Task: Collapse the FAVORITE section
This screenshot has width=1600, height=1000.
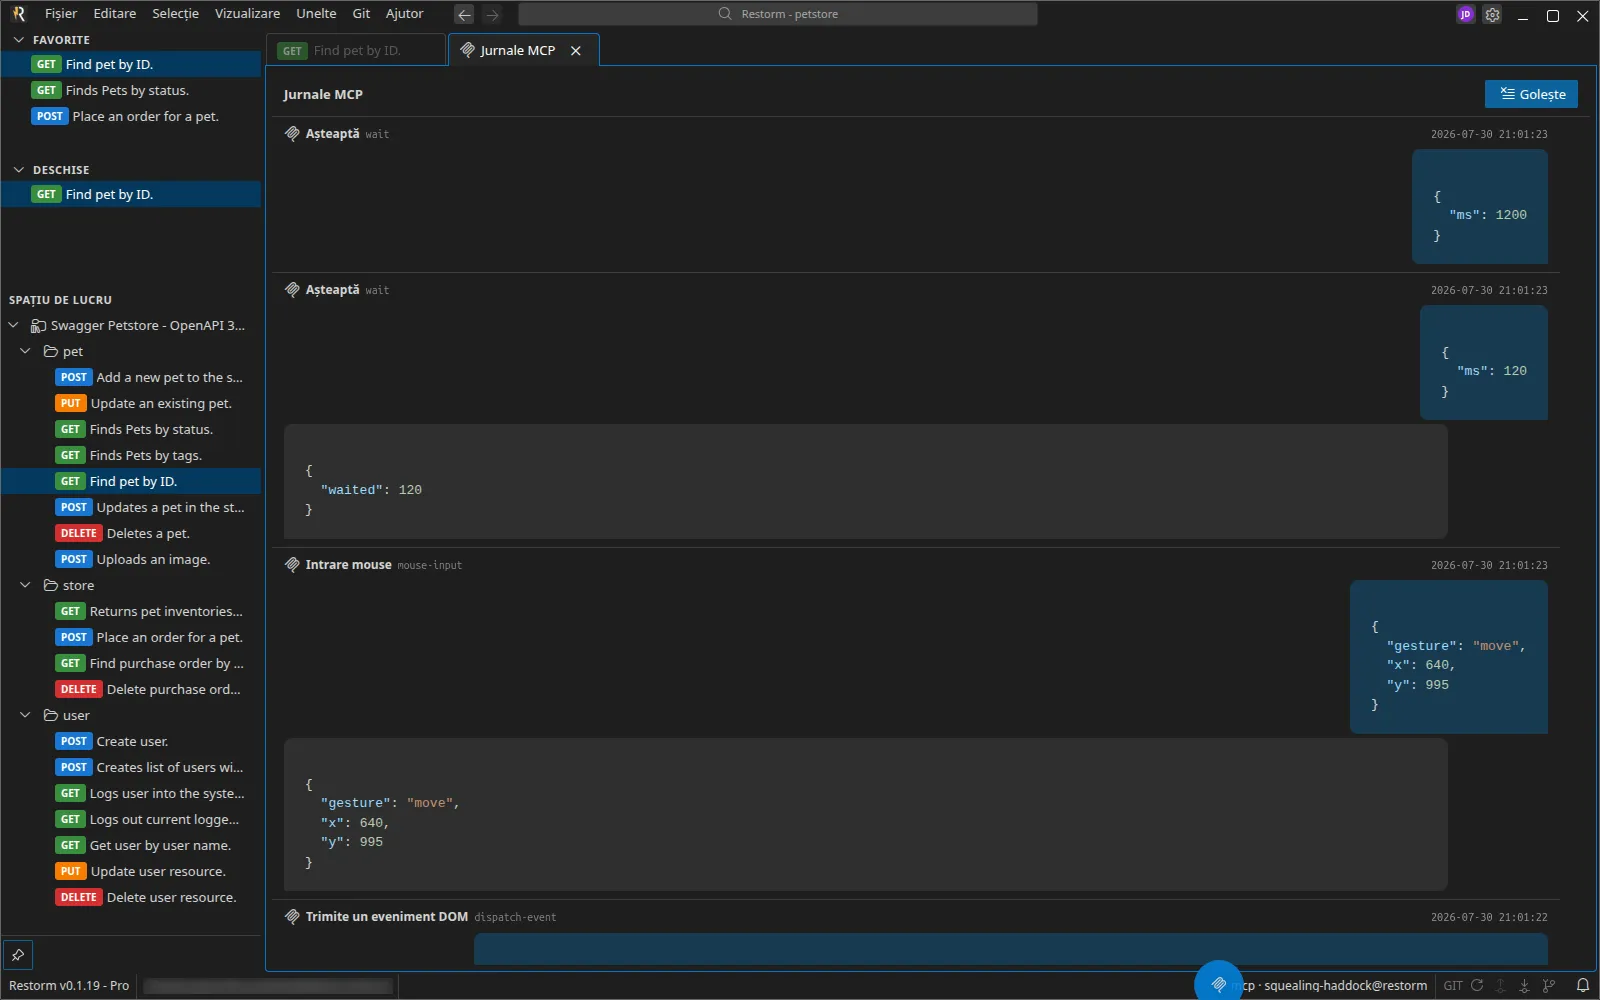Action: click(x=18, y=40)
